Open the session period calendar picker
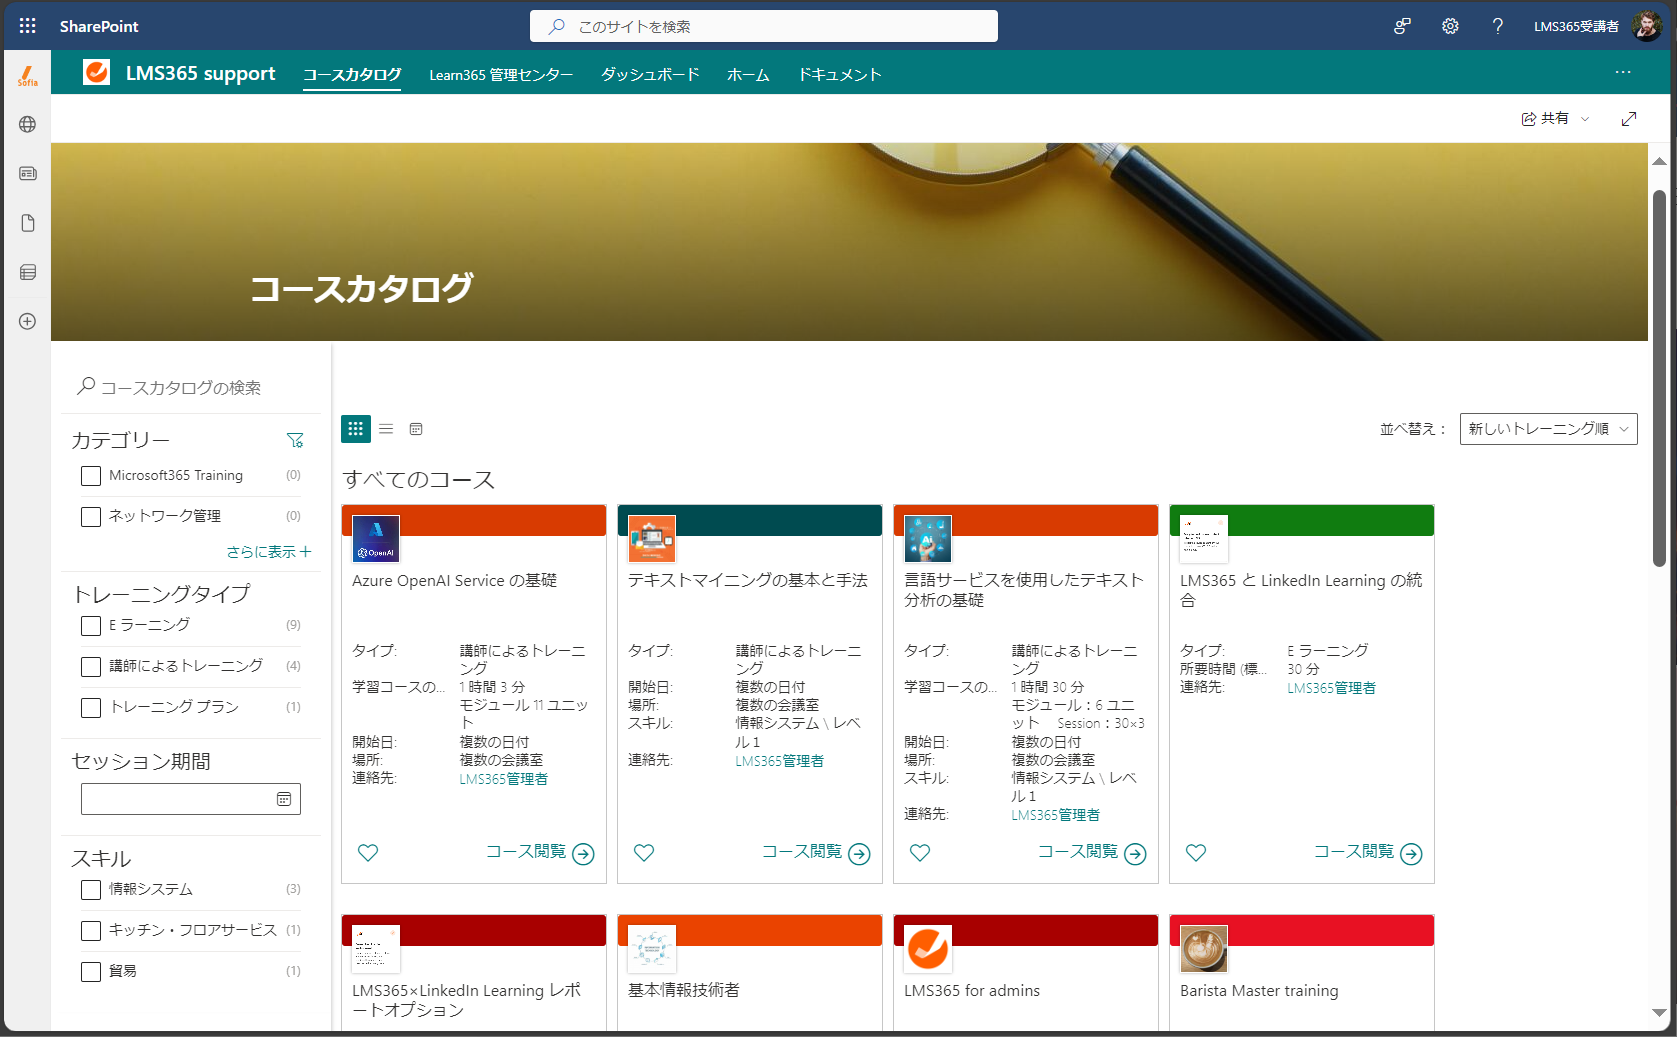1677x1037 pixels. pyautogui.click(x=284, y=799)
